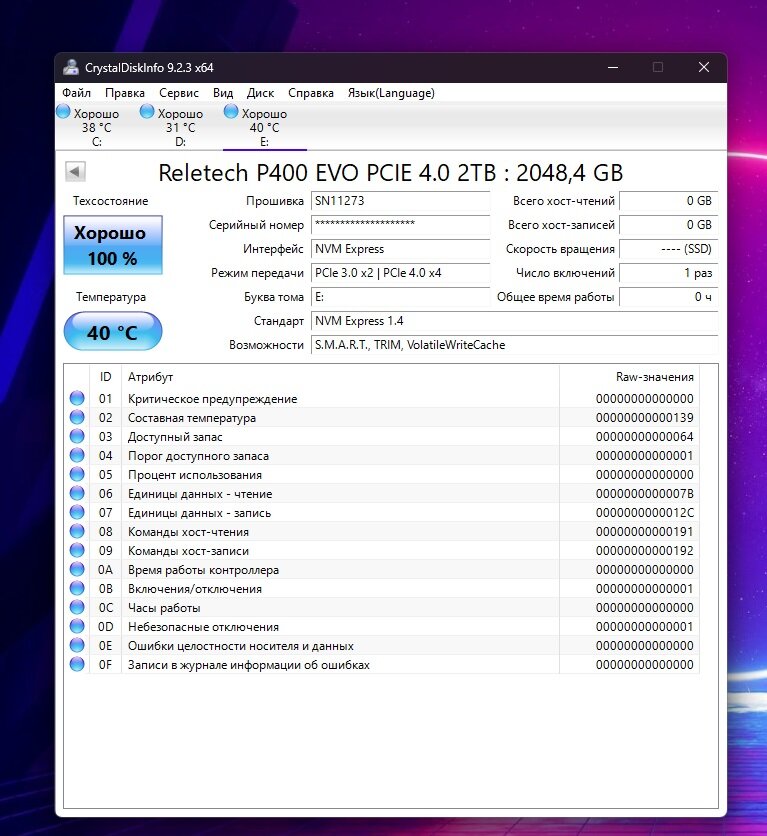Select row Единицы данных - чтение
The height and width of the screenshot is (836, 767).
[382, 494]
